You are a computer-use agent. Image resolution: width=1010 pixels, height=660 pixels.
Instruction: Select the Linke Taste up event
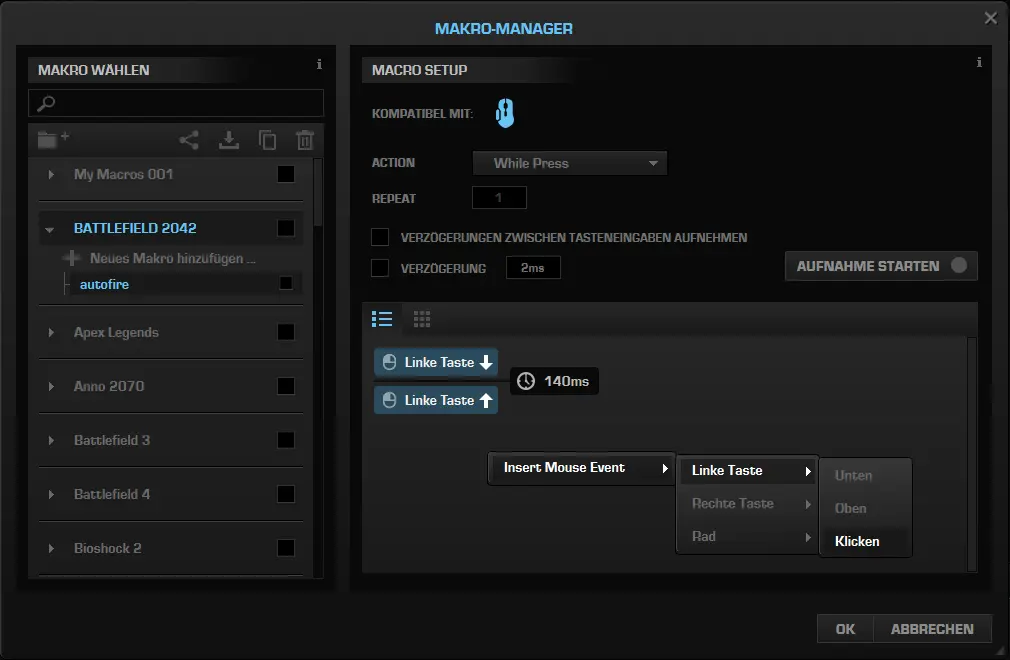pos(436,401)
